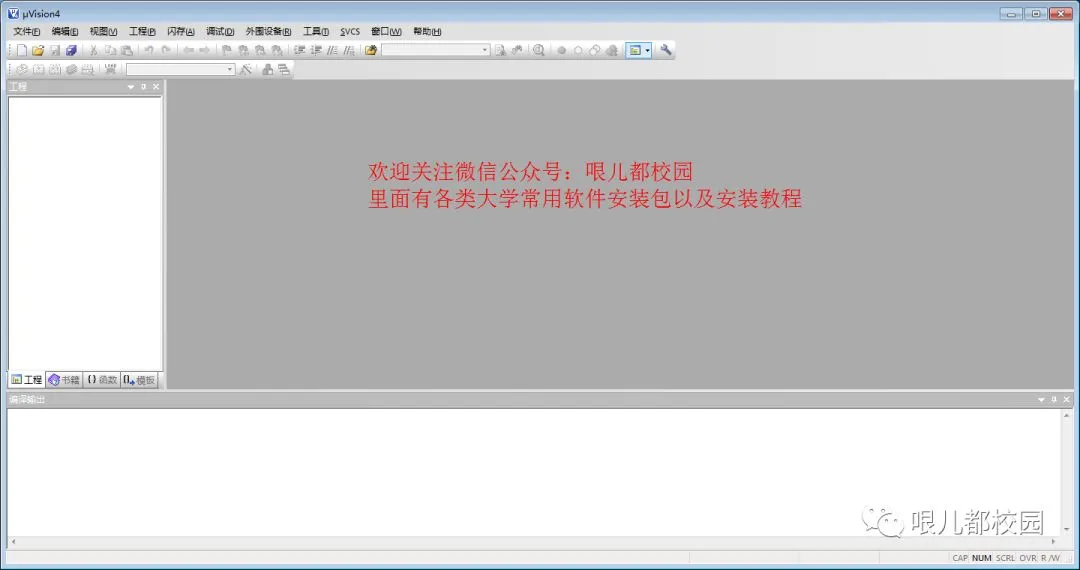The width and height of the screenshot is (1080, 570).
Task: Open the Configuration wrench icon
Action: point(665,50)
